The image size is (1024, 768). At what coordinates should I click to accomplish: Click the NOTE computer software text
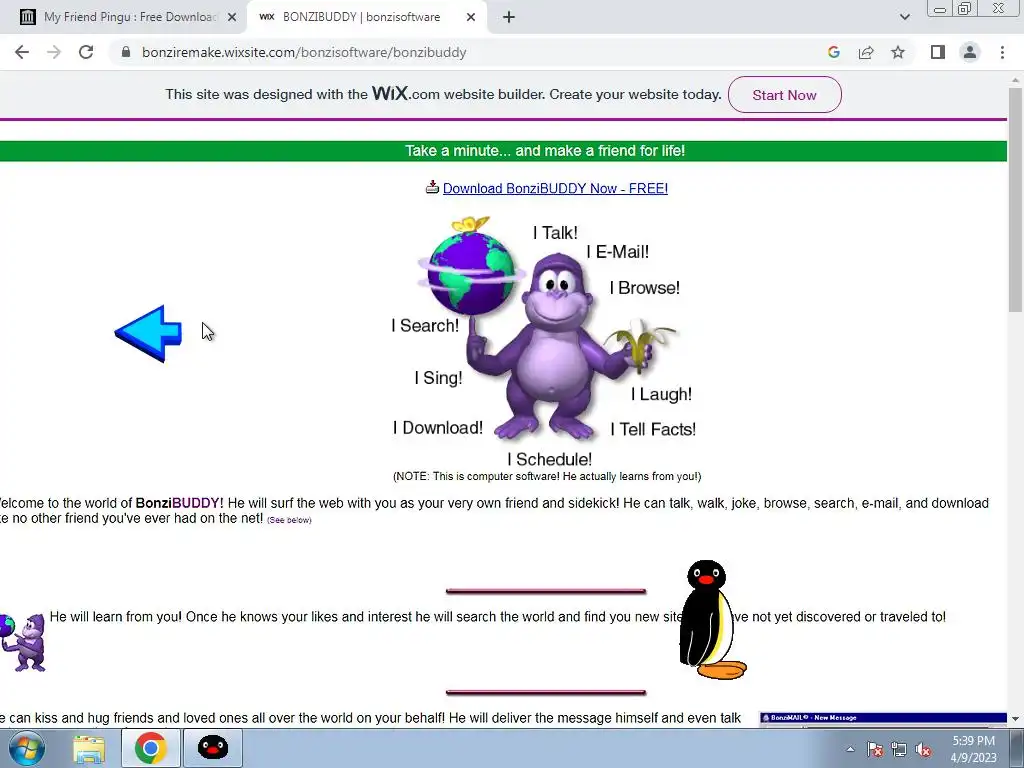547,477
